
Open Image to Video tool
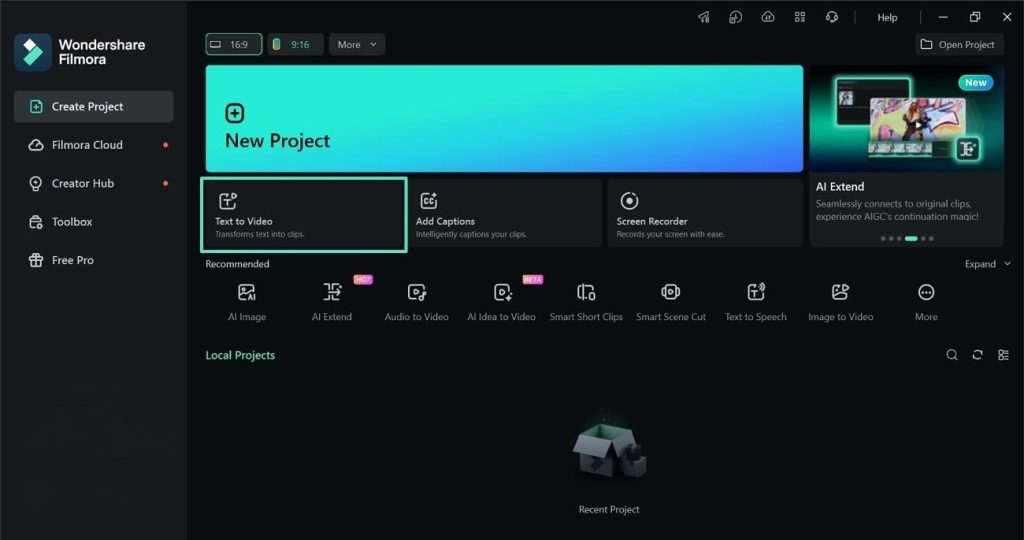click(840, 301)
